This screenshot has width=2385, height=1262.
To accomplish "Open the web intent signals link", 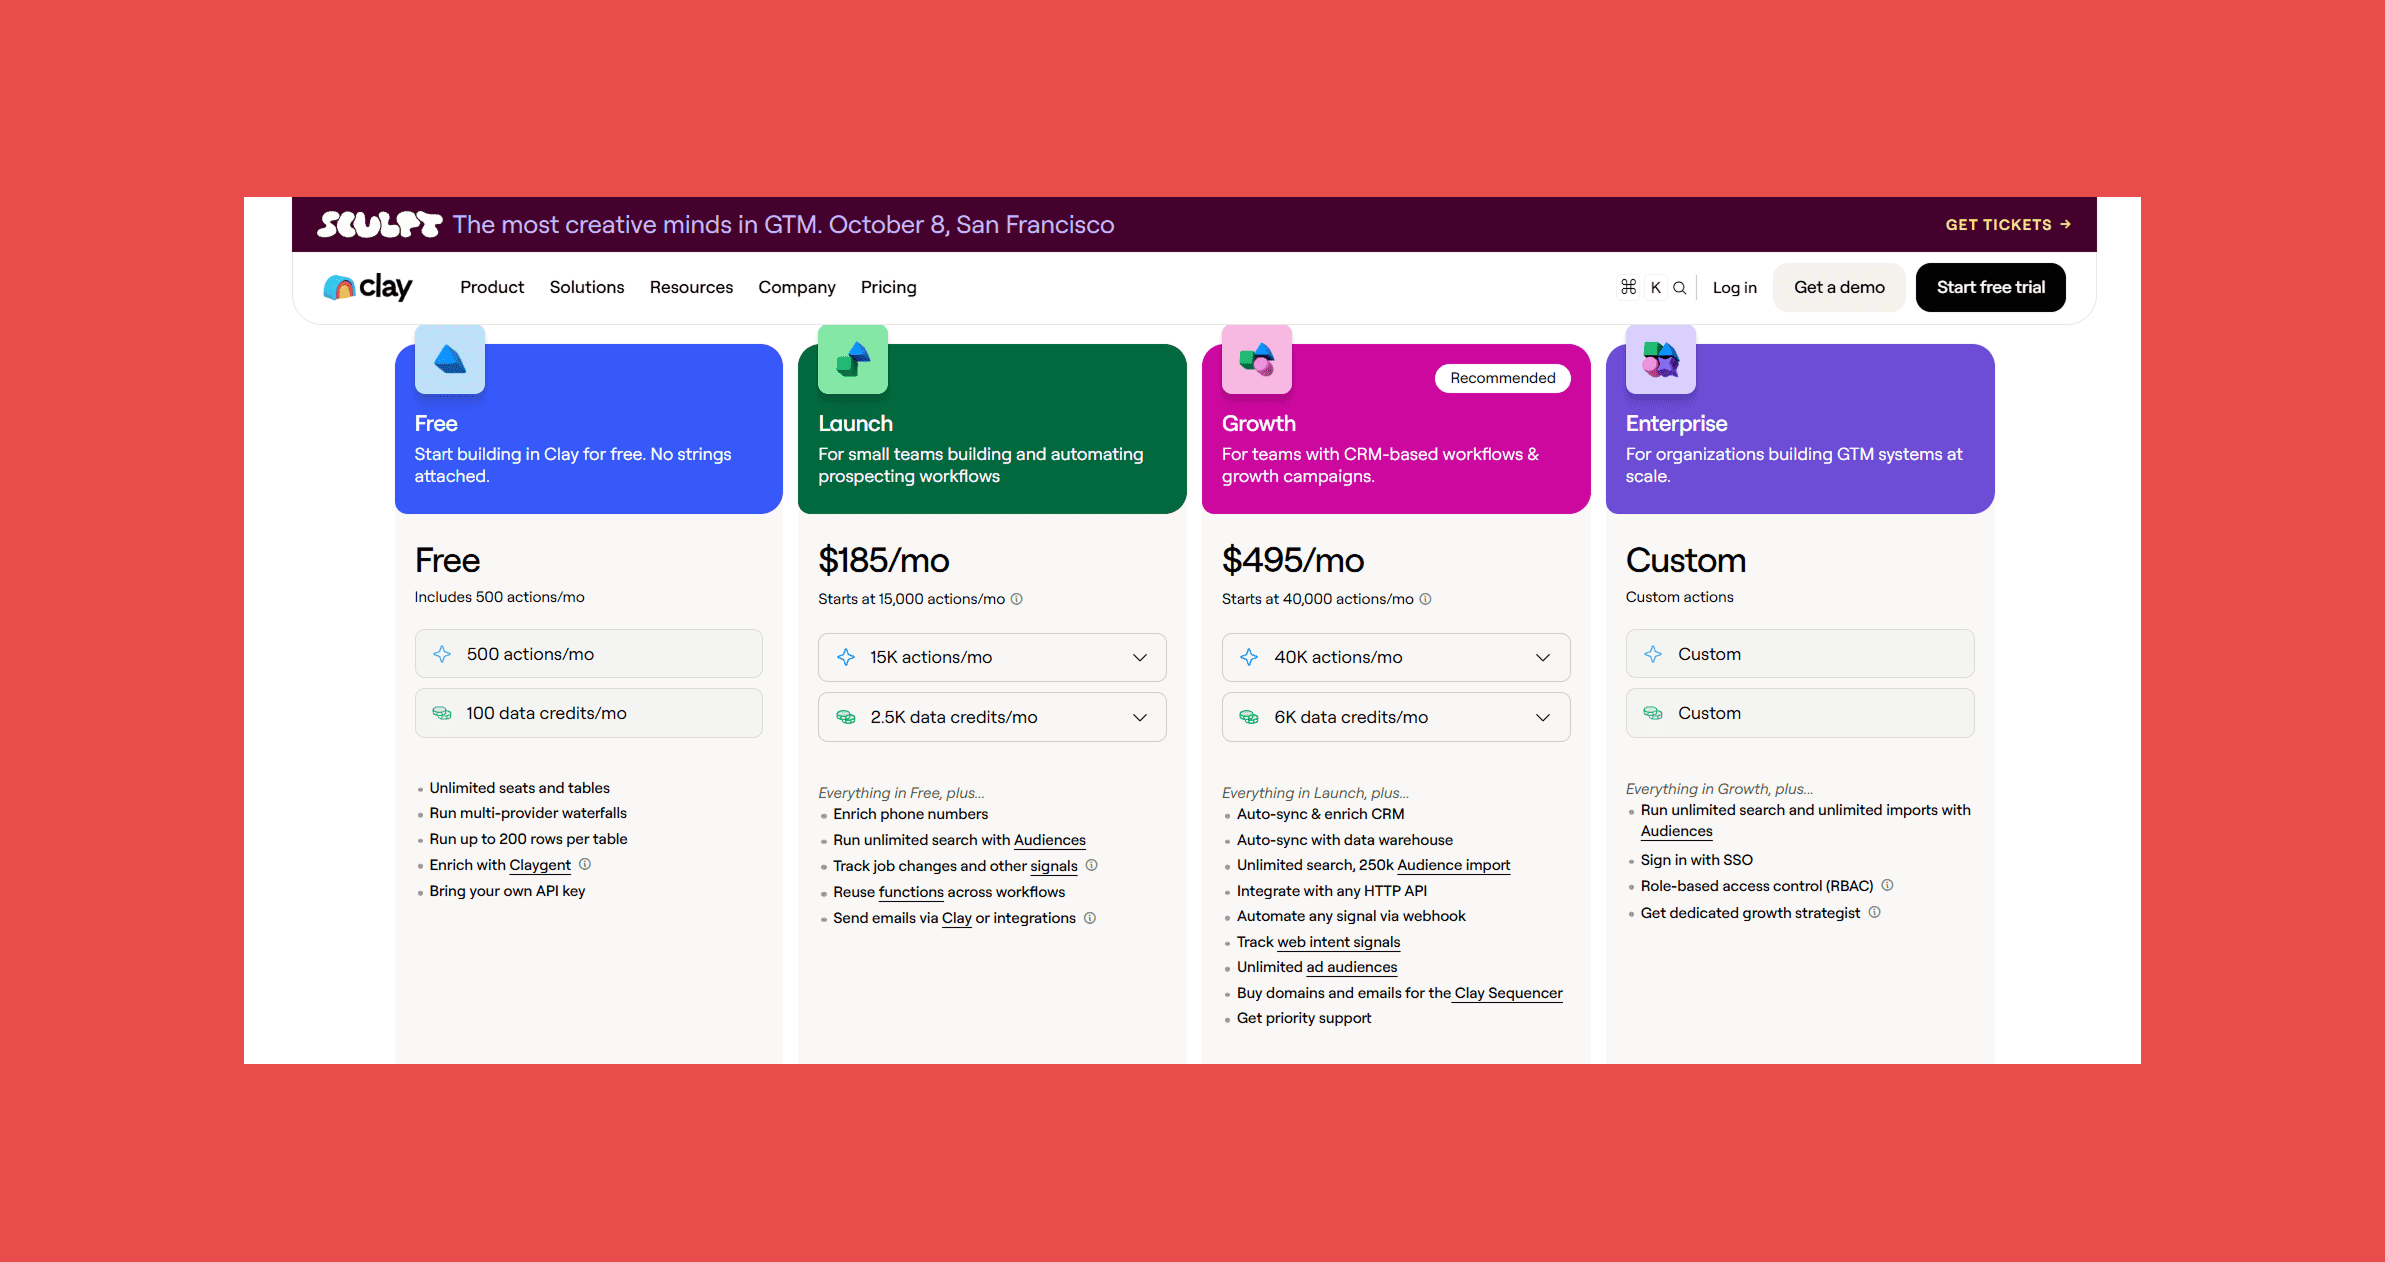I will (x=1339, y=942).
